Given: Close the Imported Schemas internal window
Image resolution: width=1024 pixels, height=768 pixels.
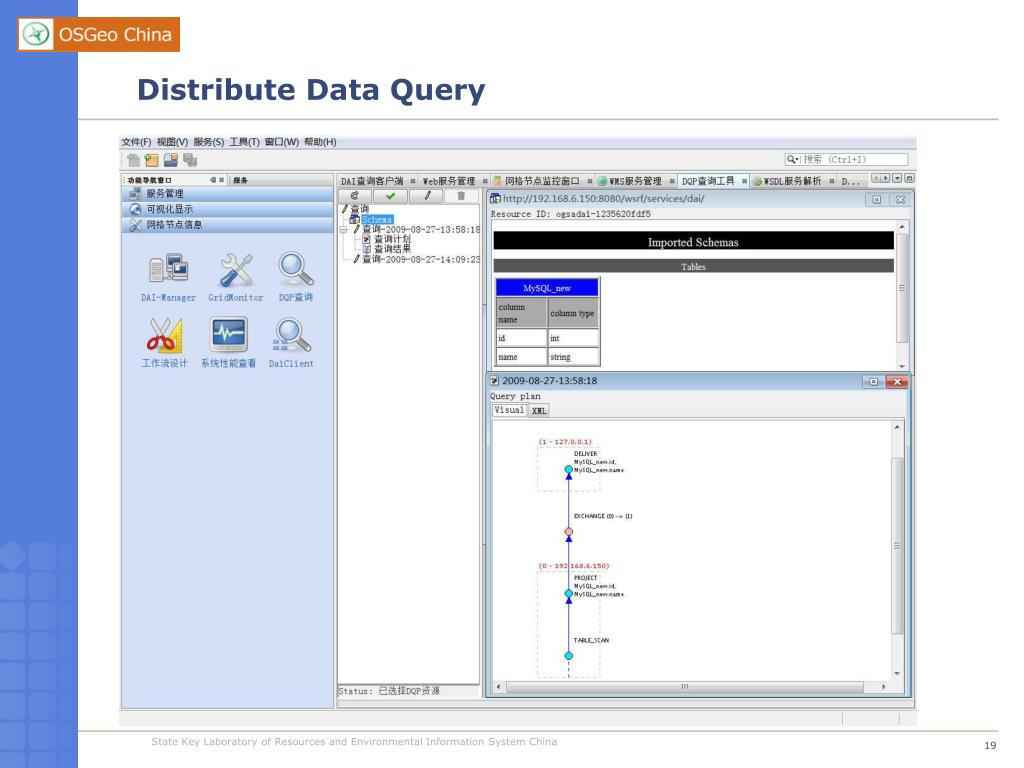Looking at the screenshot, I should point(900,199).
